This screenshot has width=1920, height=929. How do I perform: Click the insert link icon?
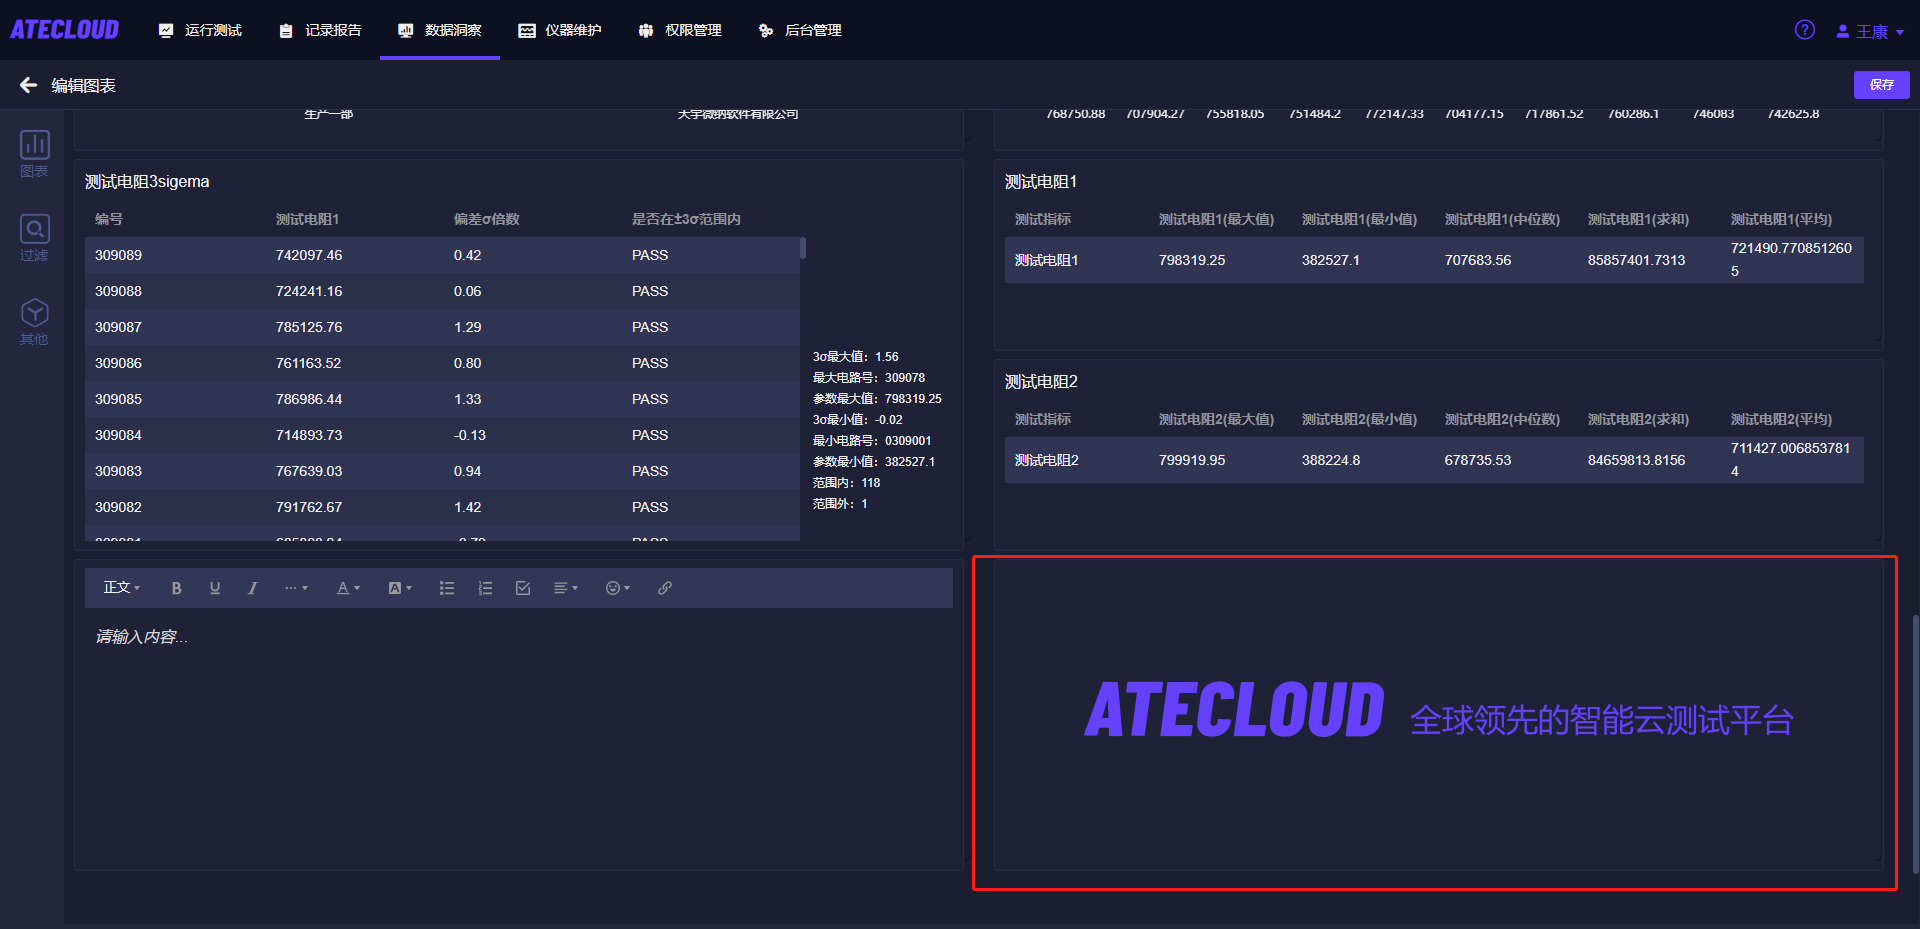click(x=665, y=588)
